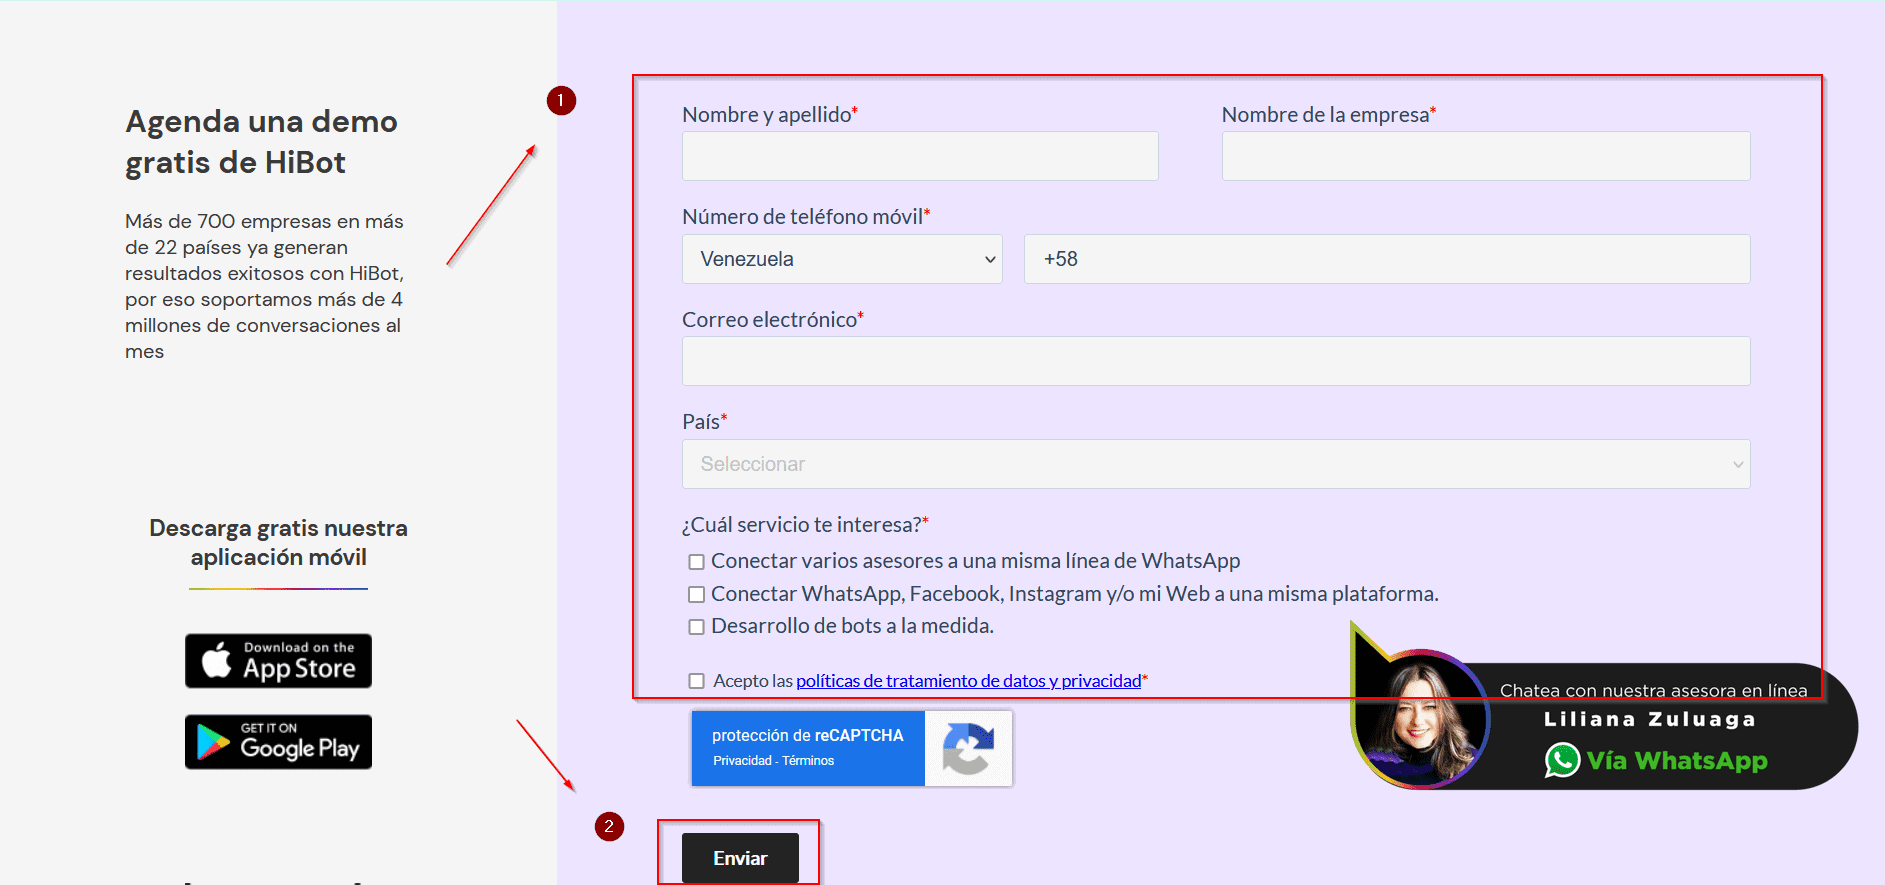Image resolution: width=1885 pixels, height=885 pixels.
Task: Focus the 'Nombre y apellido' field
Action: (x=920, y=156)
